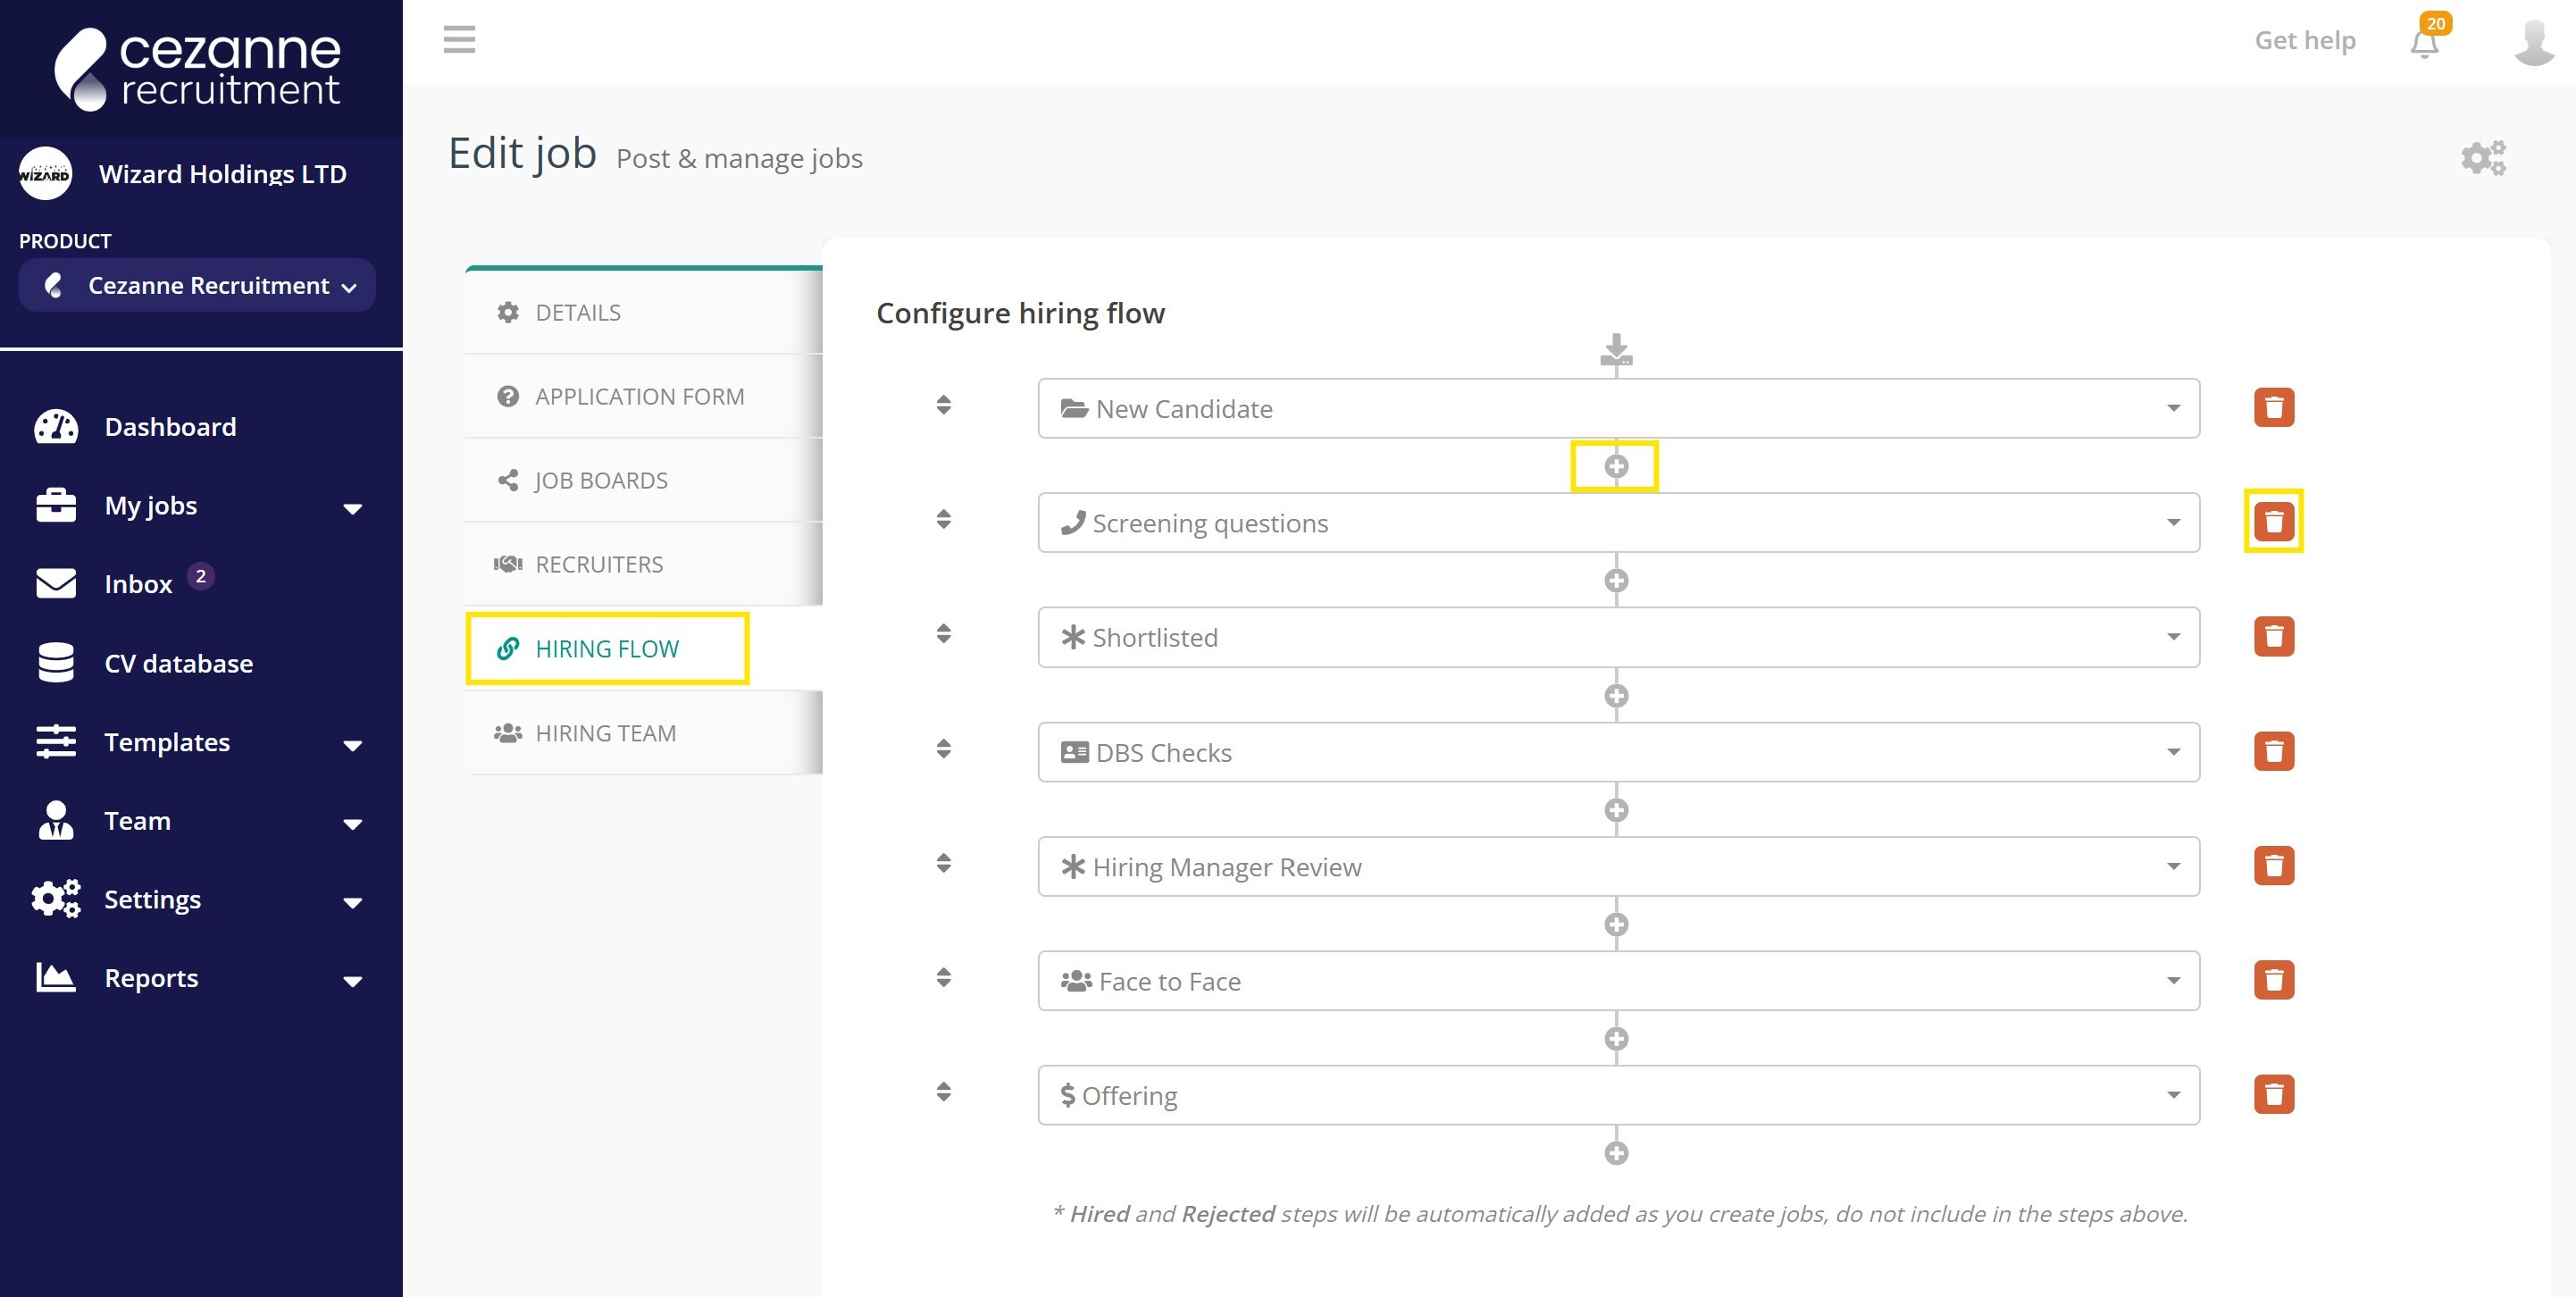Open the notifications bell
The width and height of the screenshot is (2576, 1297).
click(x=2425, y=42)
